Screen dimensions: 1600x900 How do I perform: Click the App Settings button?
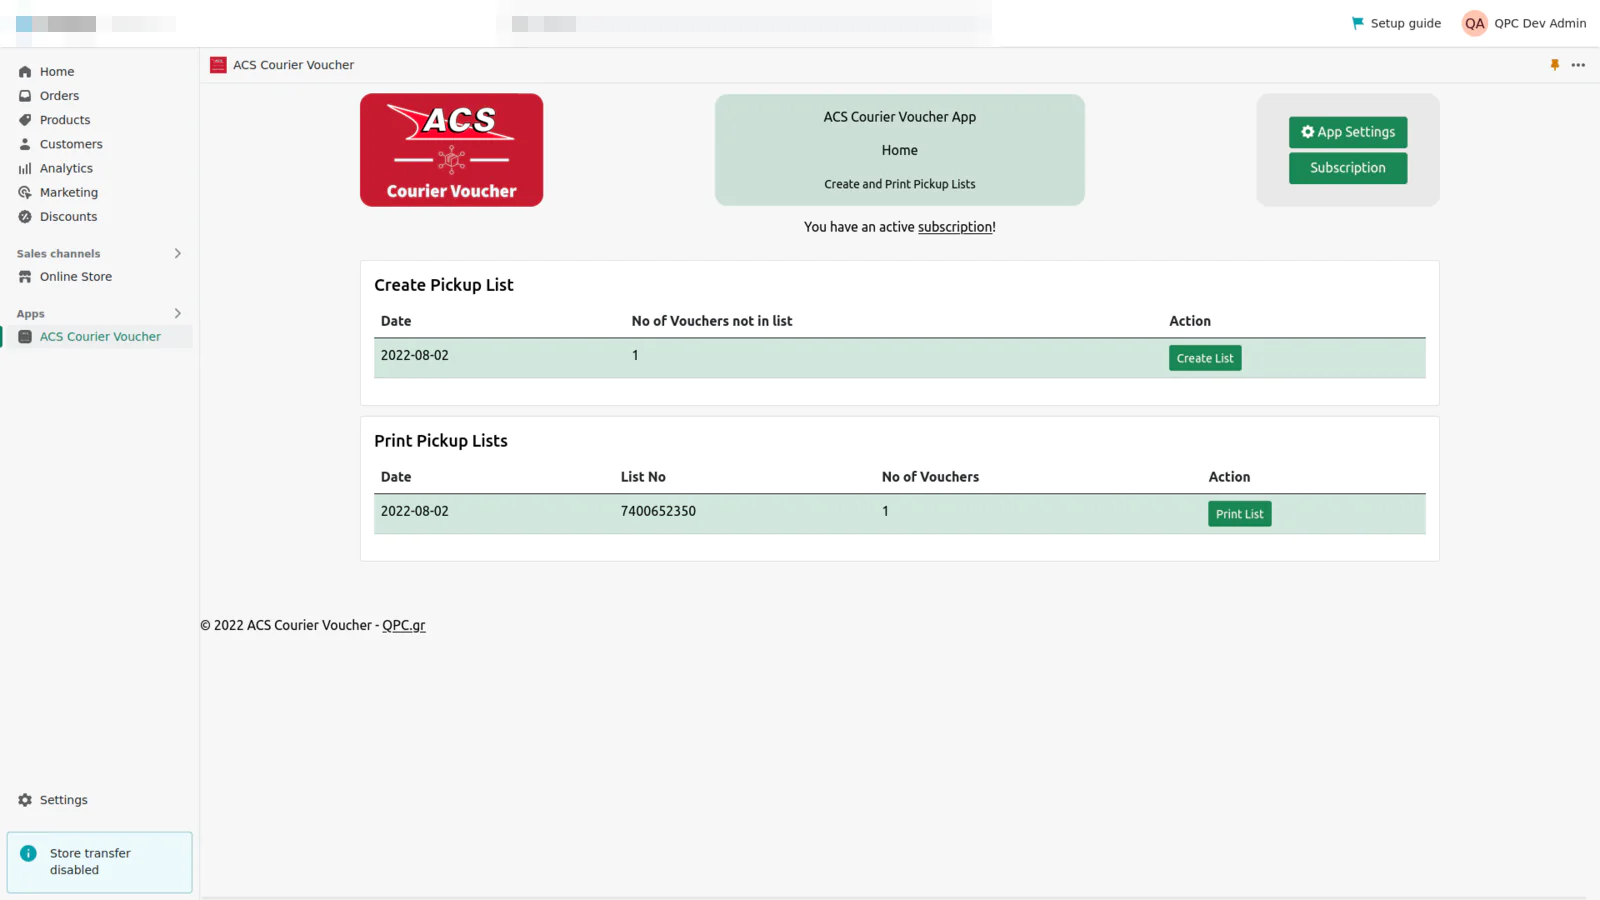[1348, 132]
